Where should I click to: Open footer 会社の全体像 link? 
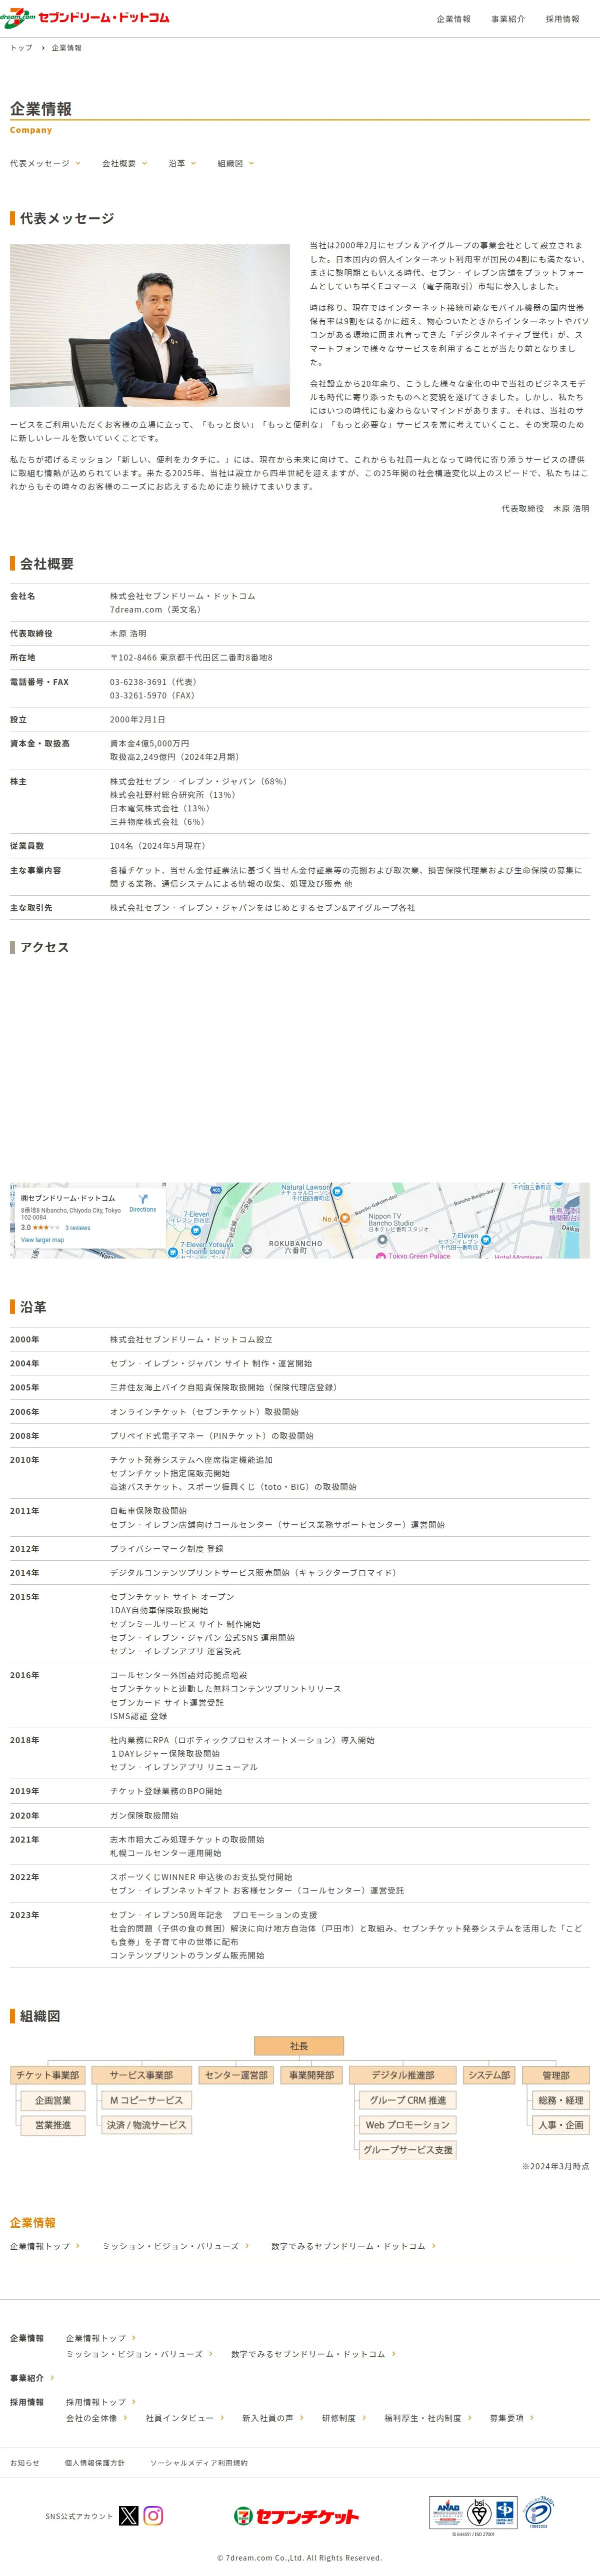[x=96, y=2418]
